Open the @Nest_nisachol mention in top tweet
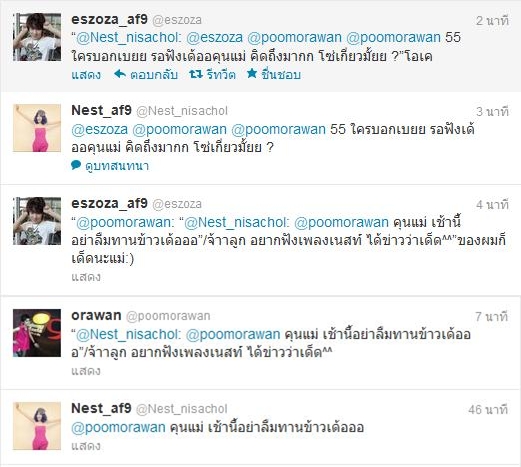The height and width of the screenshot is (467, 521). (129, 37)
